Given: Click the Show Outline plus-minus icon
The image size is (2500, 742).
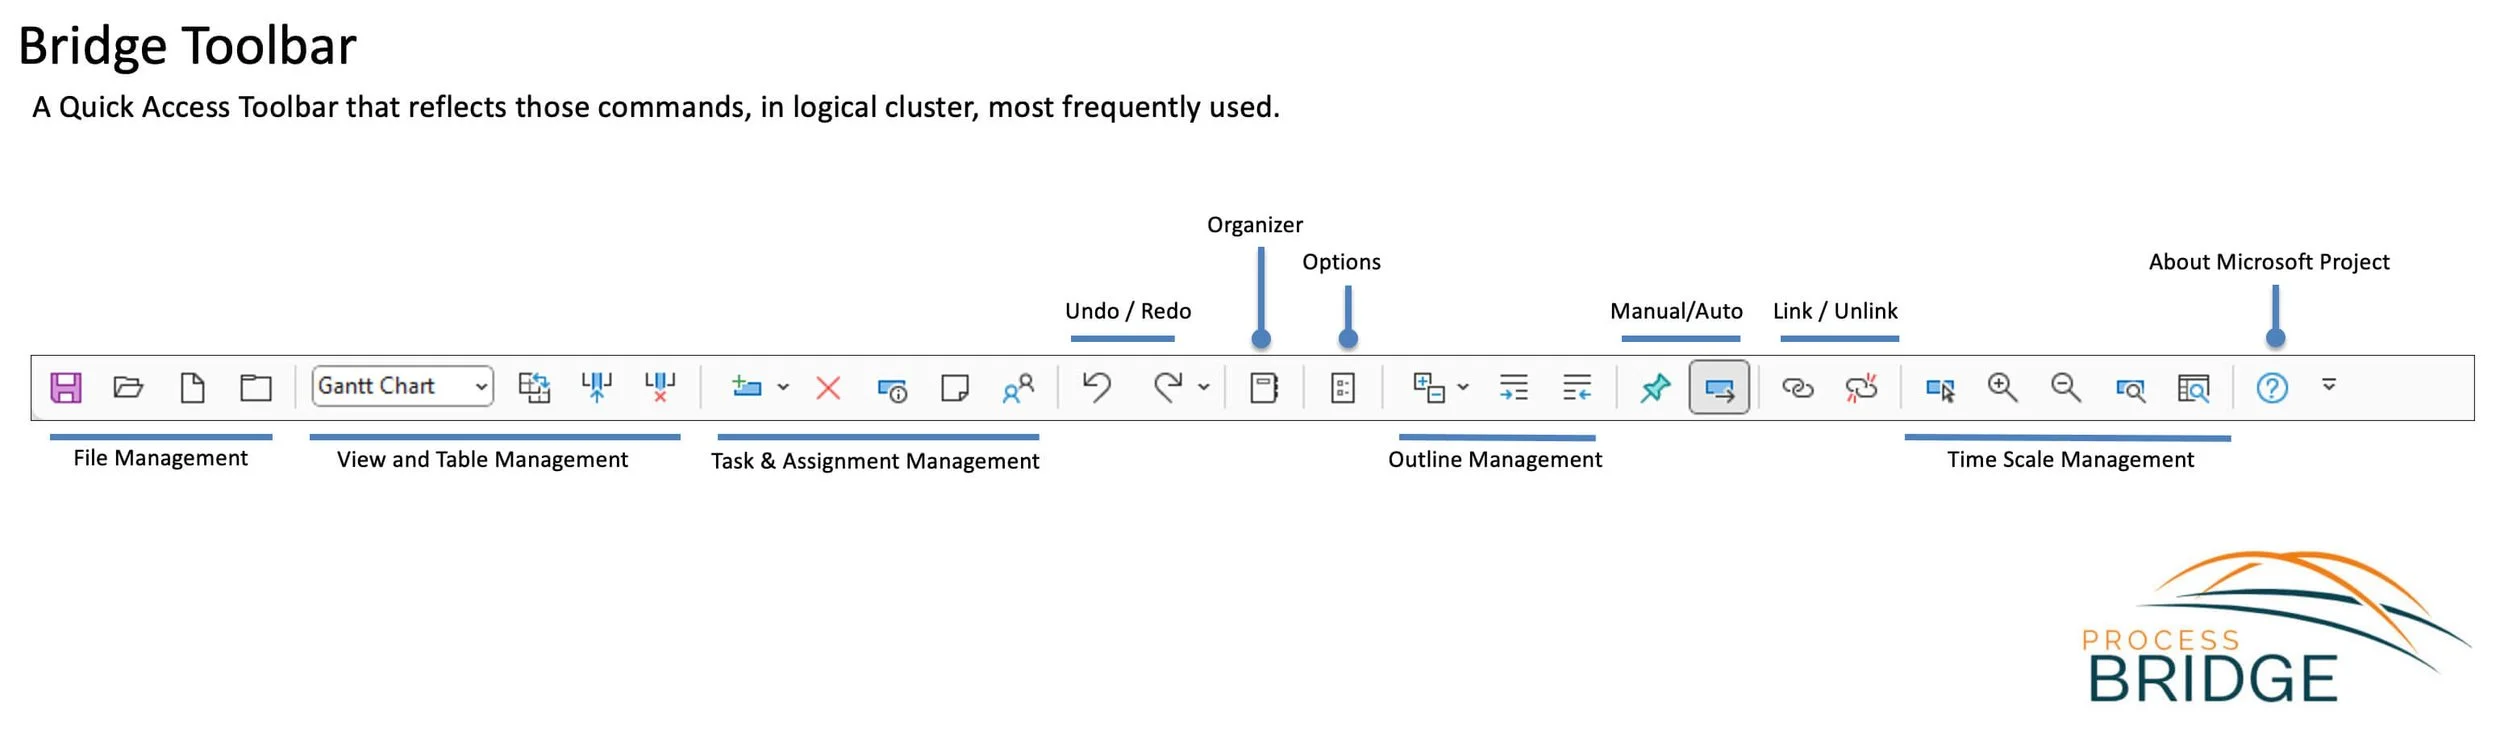Looking at the screenshot, I should 1429,387.
